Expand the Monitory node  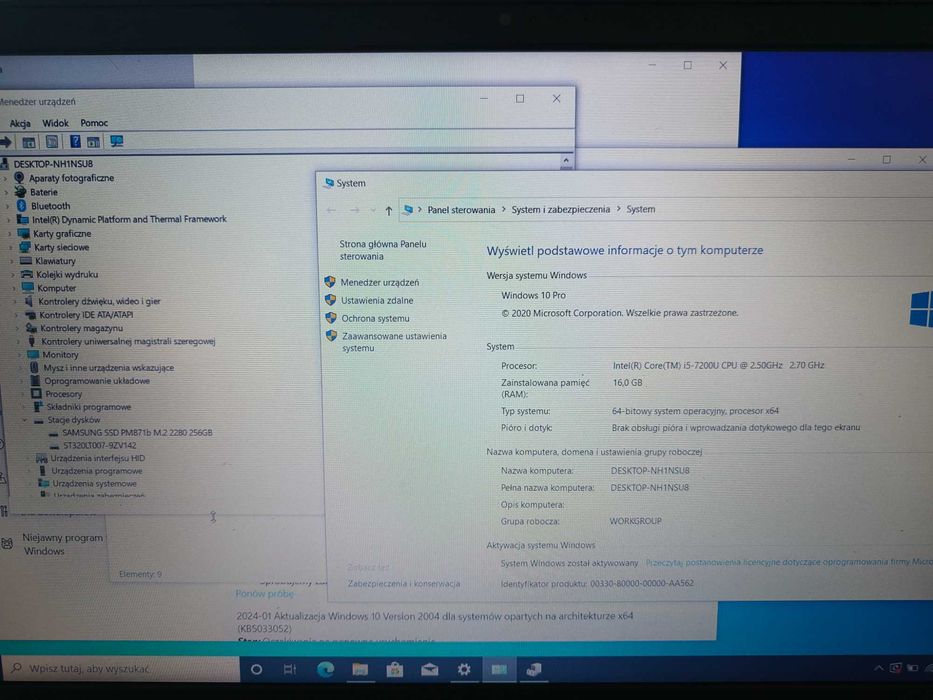point(20,355)
